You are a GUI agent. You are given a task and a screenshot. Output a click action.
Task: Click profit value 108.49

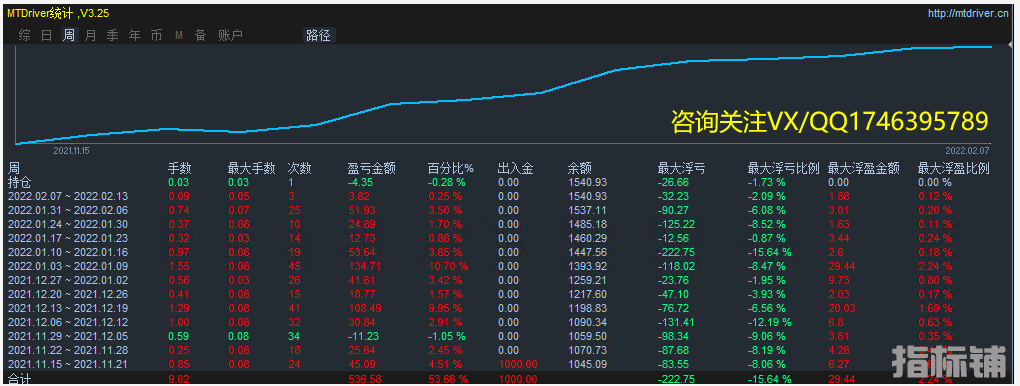pos(364,308)
